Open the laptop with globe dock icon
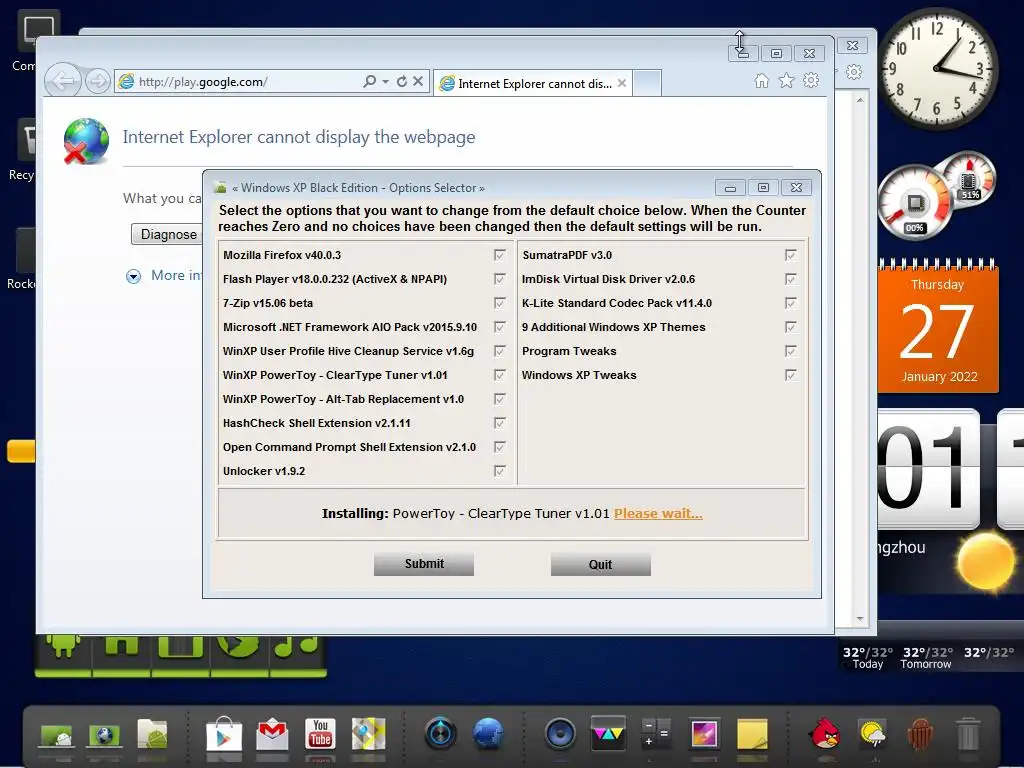This screenshot has width=1024, height=768. (104, 735)
